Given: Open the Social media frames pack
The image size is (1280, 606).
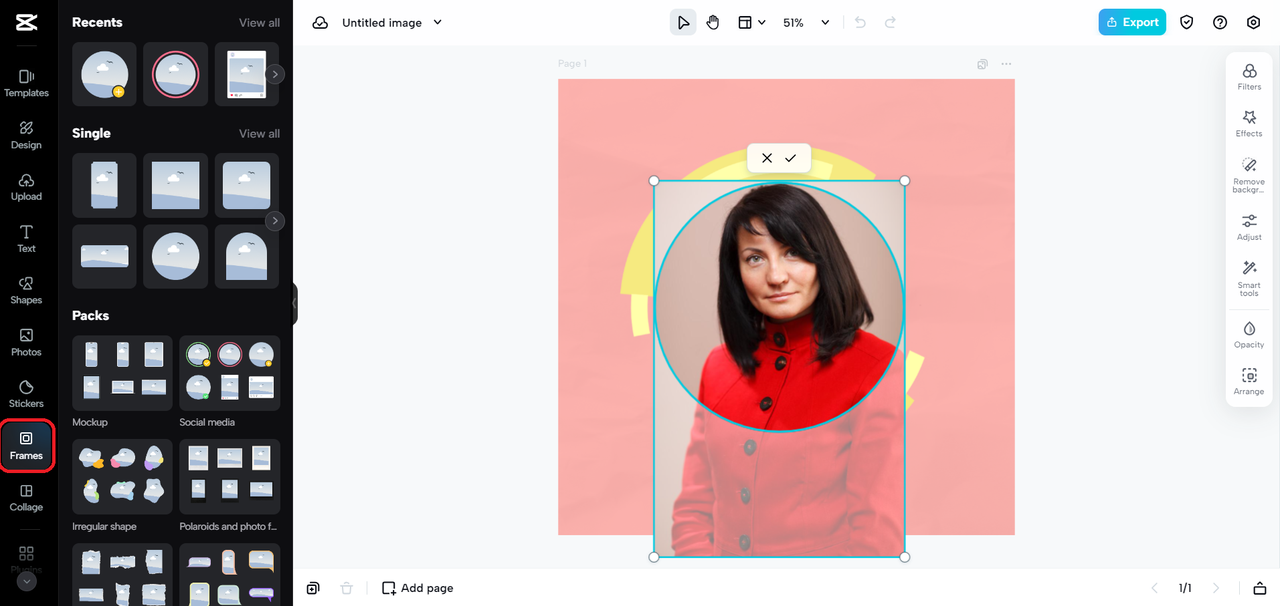Looking at the screenshot, I should 229,373.
